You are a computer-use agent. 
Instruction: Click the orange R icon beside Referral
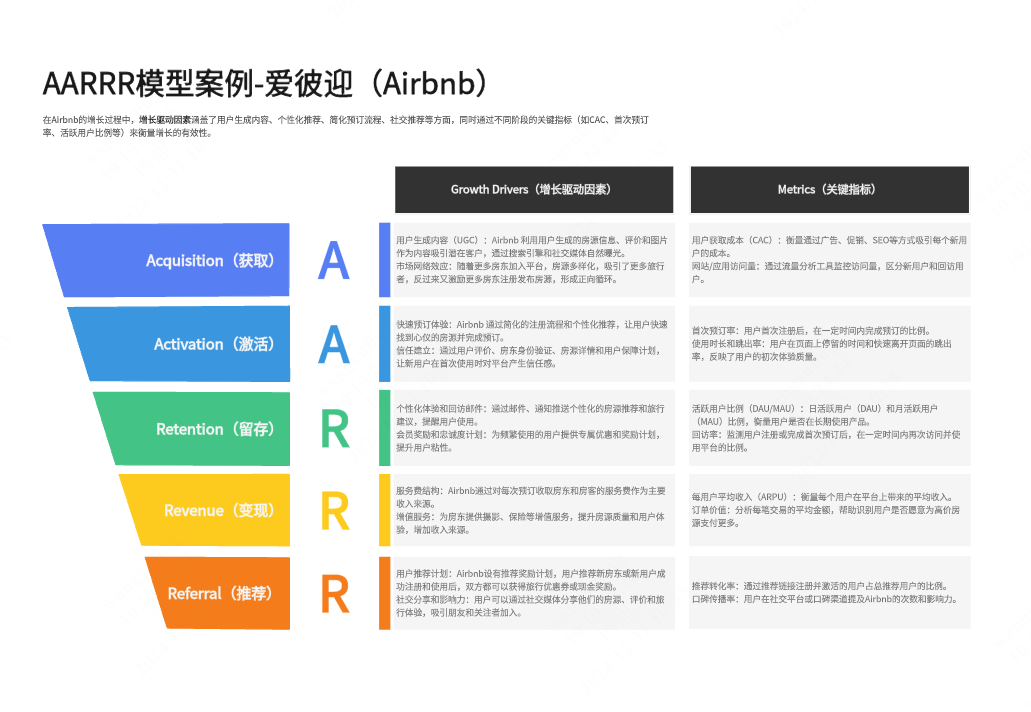[x=334, y=593]
